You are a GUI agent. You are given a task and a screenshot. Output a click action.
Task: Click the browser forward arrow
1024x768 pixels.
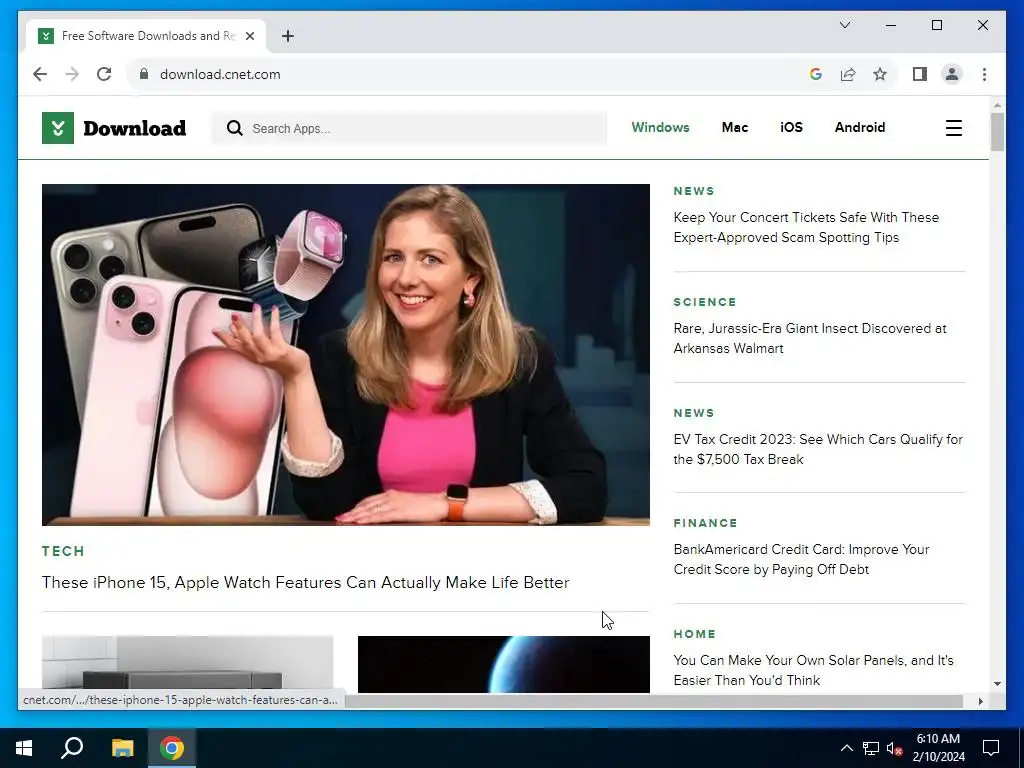(x=72, y=74)
